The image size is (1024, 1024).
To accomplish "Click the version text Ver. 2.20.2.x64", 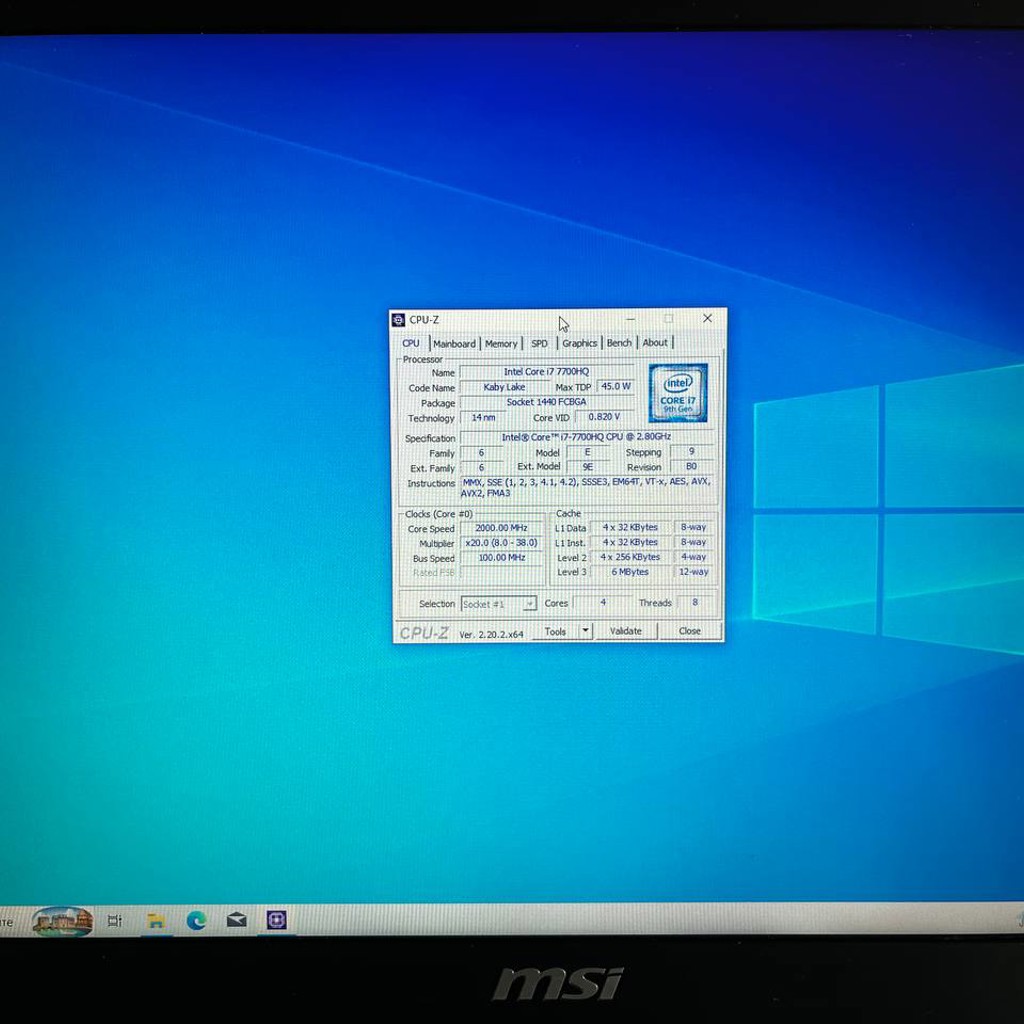I will pos(491,634).
